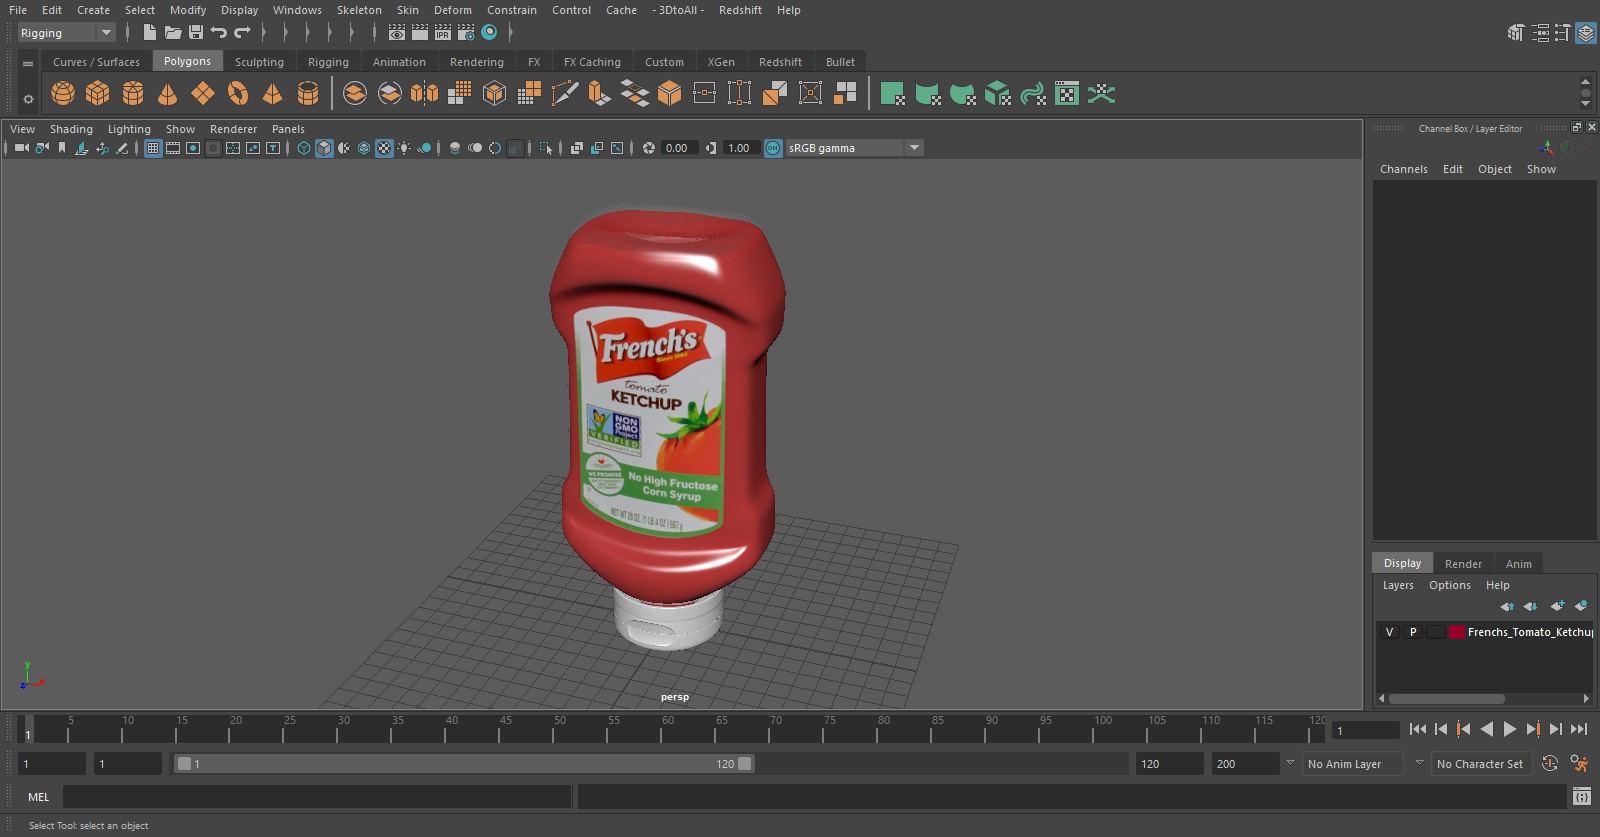The height and width of the screenshot is (837, 1600).
Task: Open the sRGB gamma view transform dropdown
Action: 855,148
